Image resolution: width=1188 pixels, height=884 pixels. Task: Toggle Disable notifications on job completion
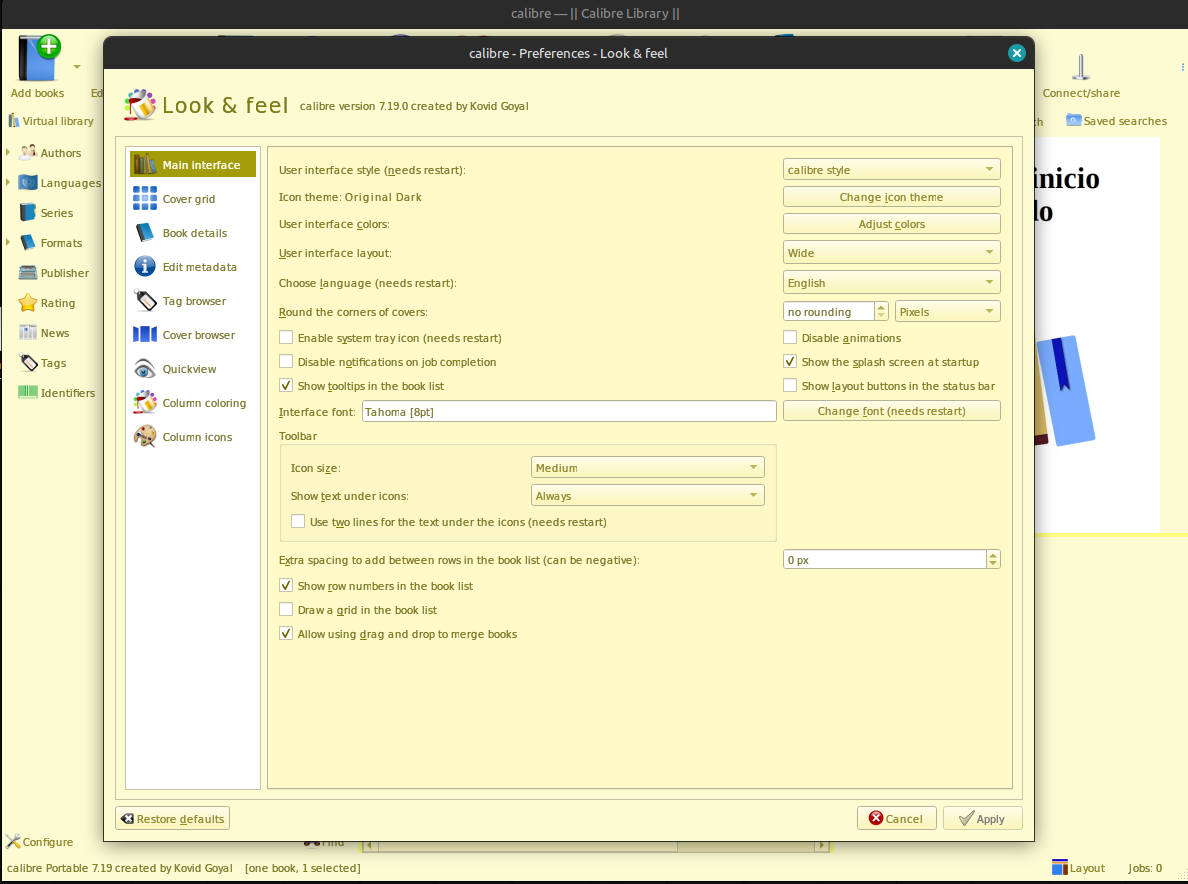click(286, 361)
